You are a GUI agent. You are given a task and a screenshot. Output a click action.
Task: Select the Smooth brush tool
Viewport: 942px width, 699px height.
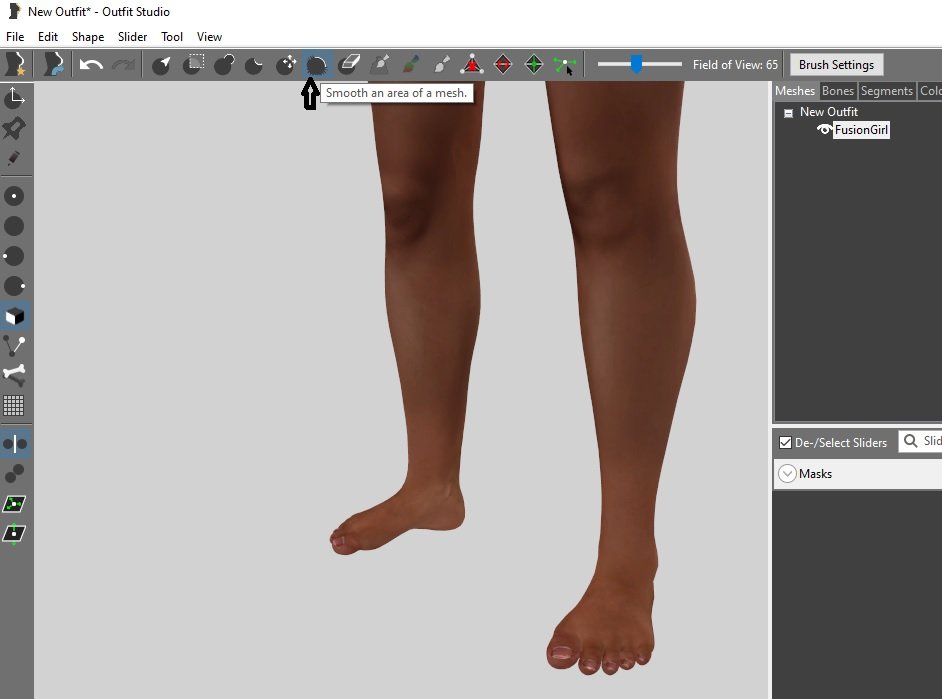[316, 65]
